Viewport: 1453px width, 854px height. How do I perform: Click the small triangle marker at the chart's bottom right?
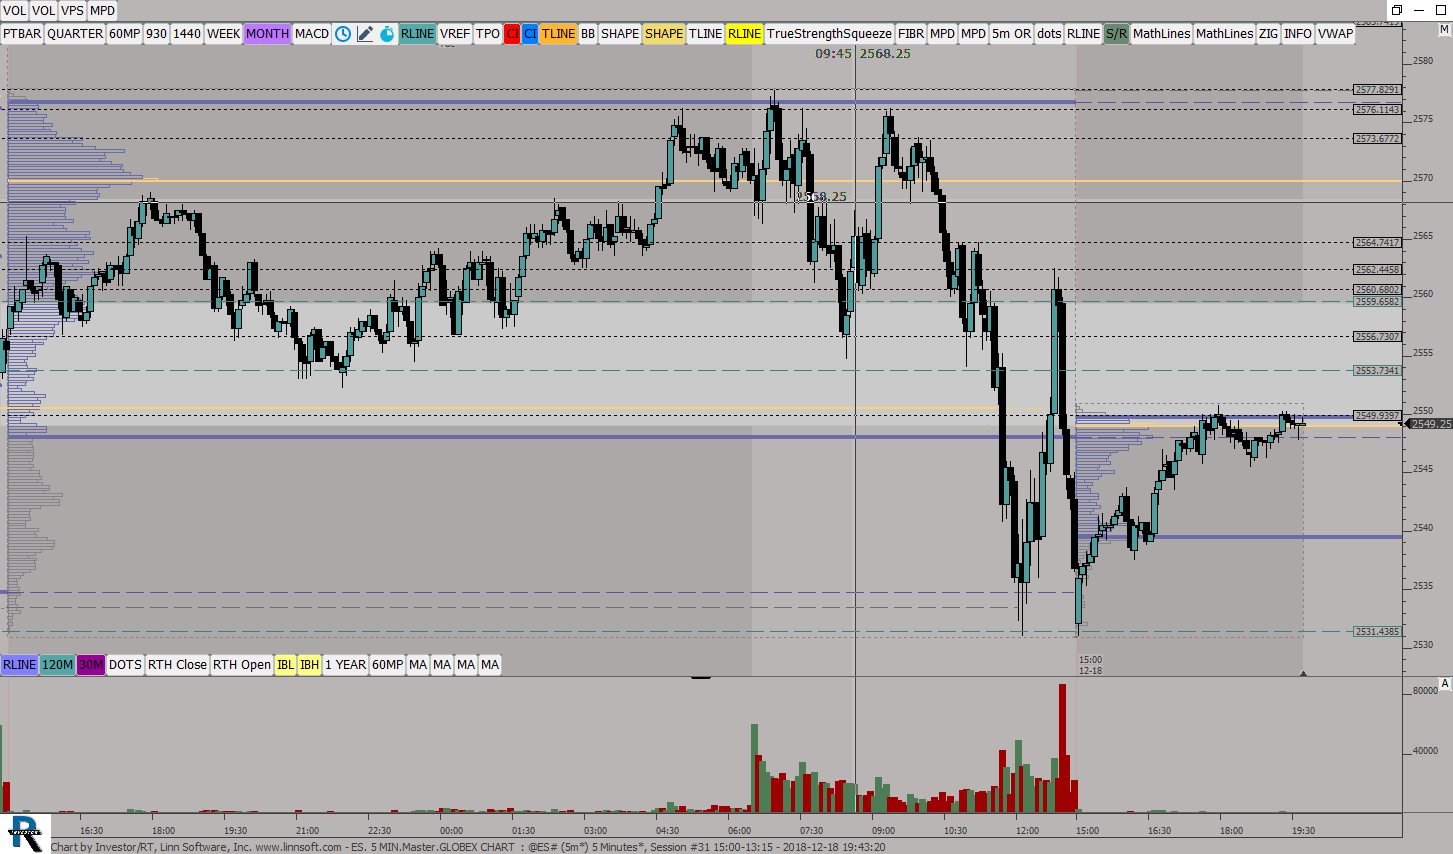[1303, 674]
